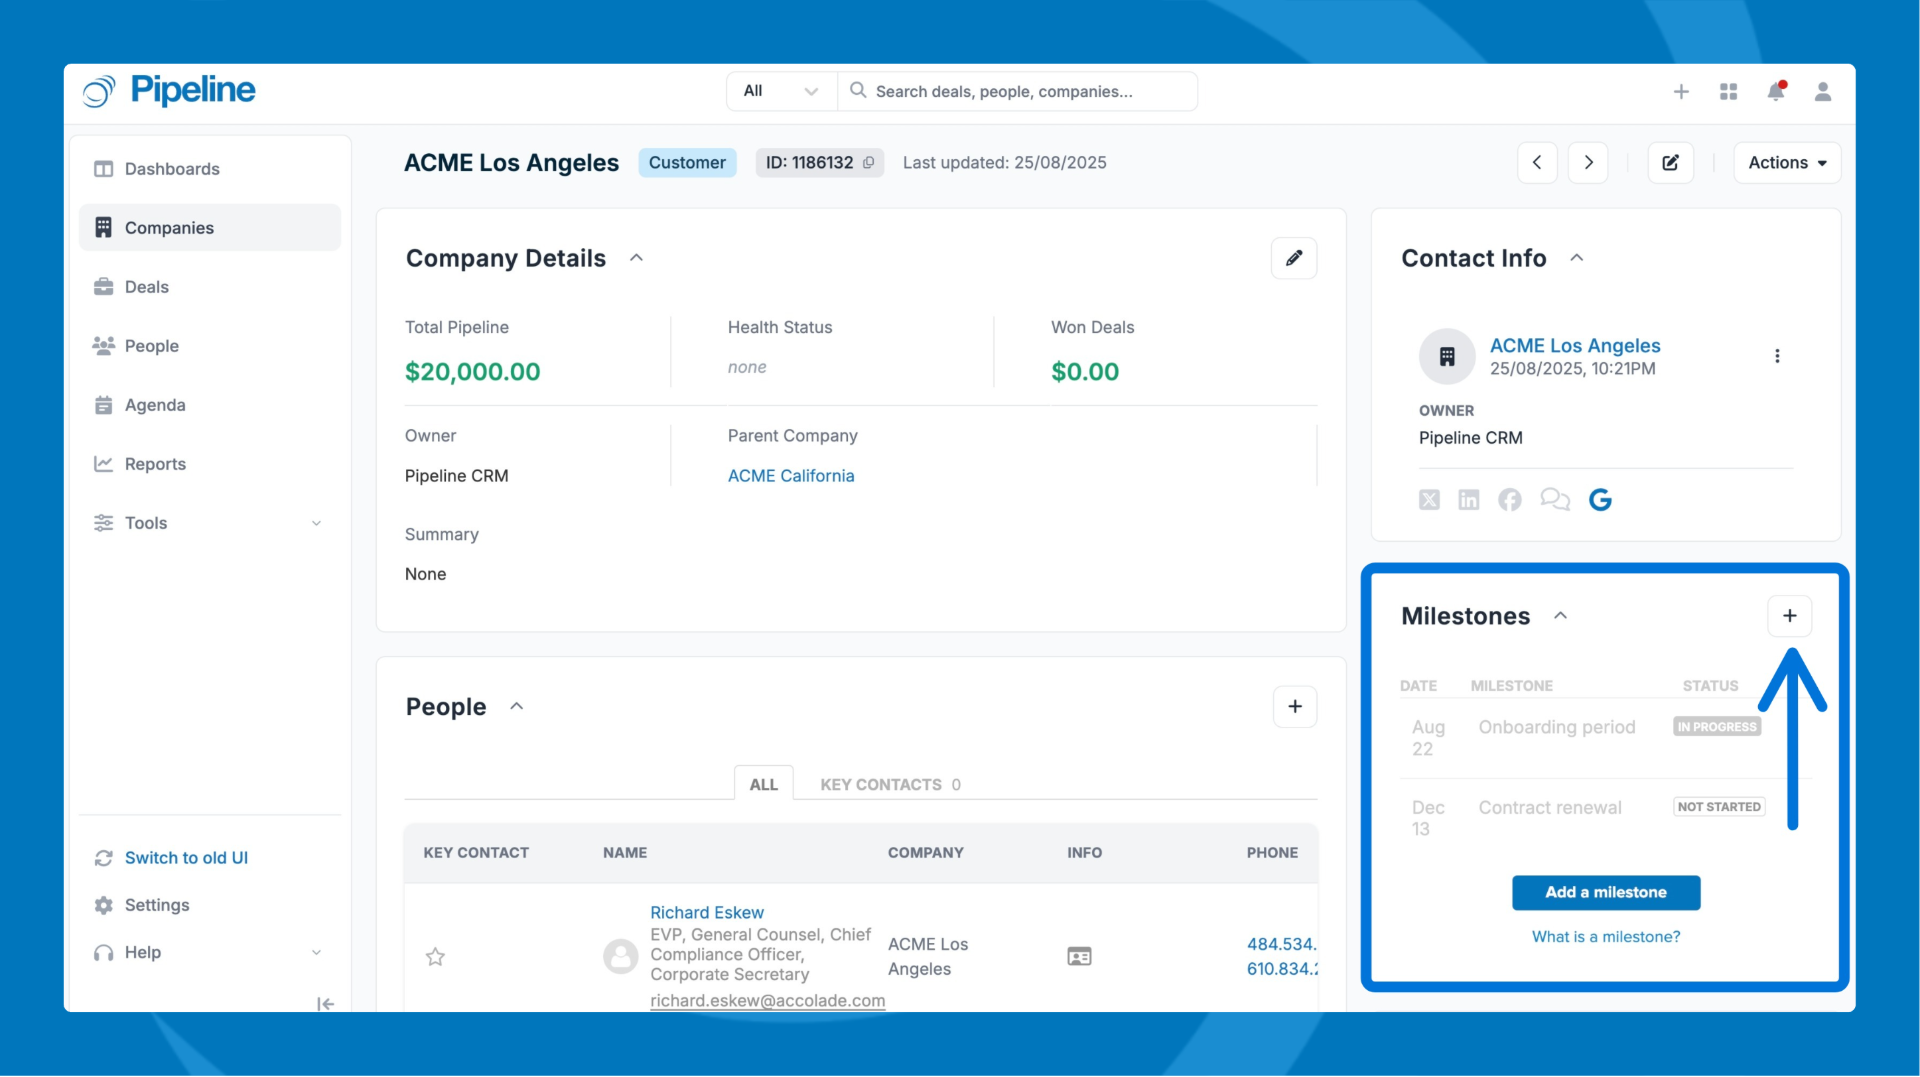This screenshot has width=1920, height=1077.
Task: Go to next company record
Action: (1588, 162)
